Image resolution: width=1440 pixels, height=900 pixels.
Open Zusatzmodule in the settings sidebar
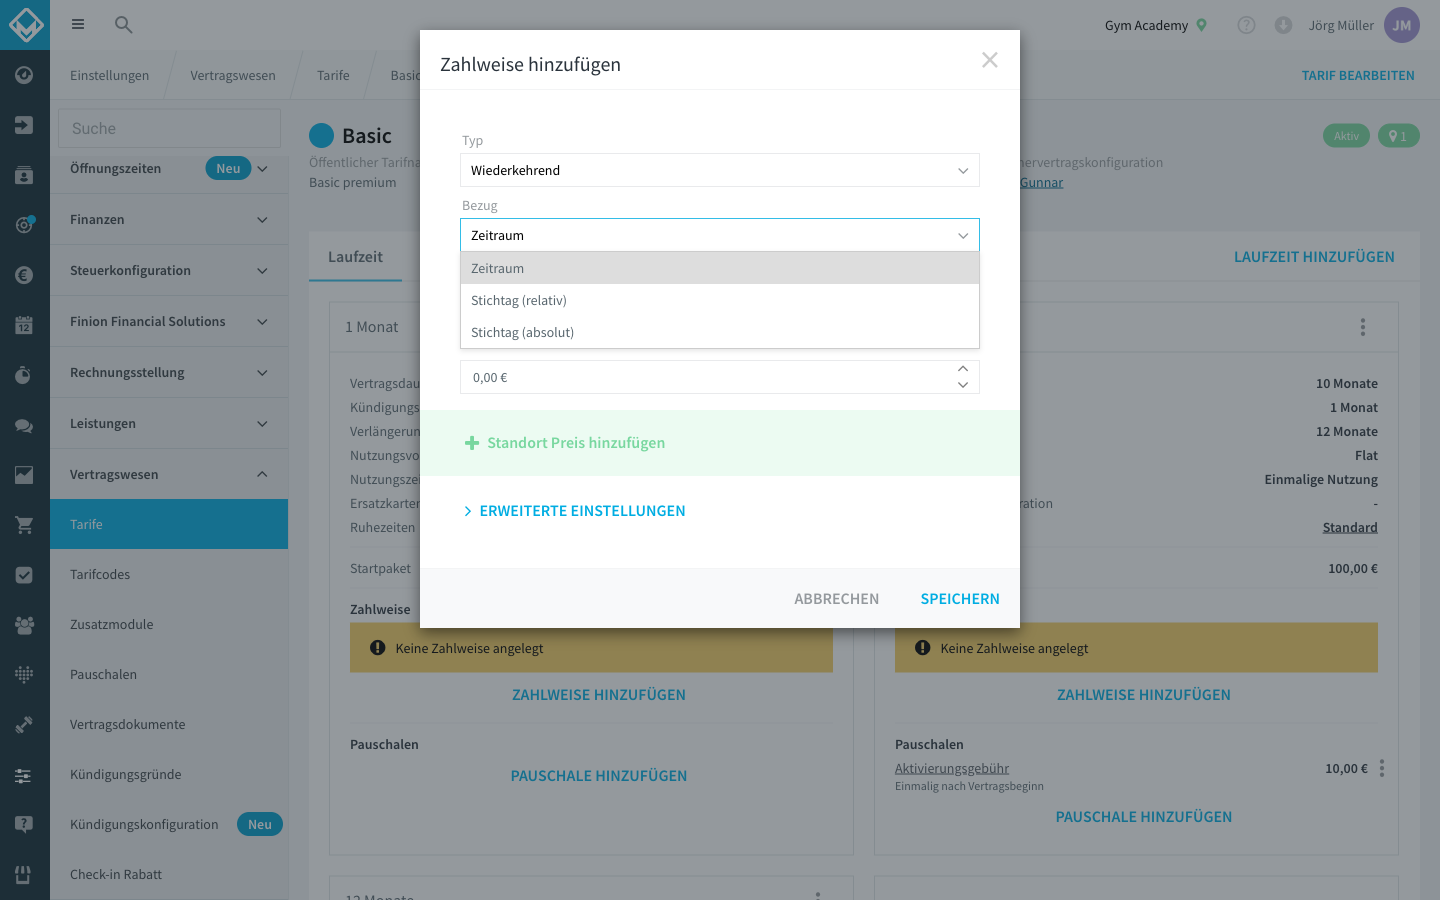coord(169,624)
